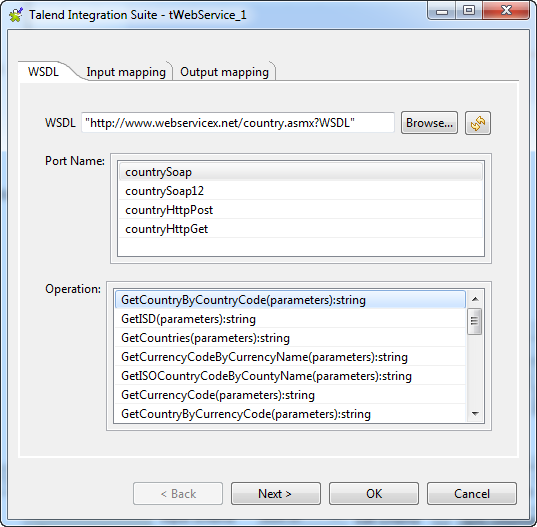
Task: Click the < Back button
Action: point(178,493)
